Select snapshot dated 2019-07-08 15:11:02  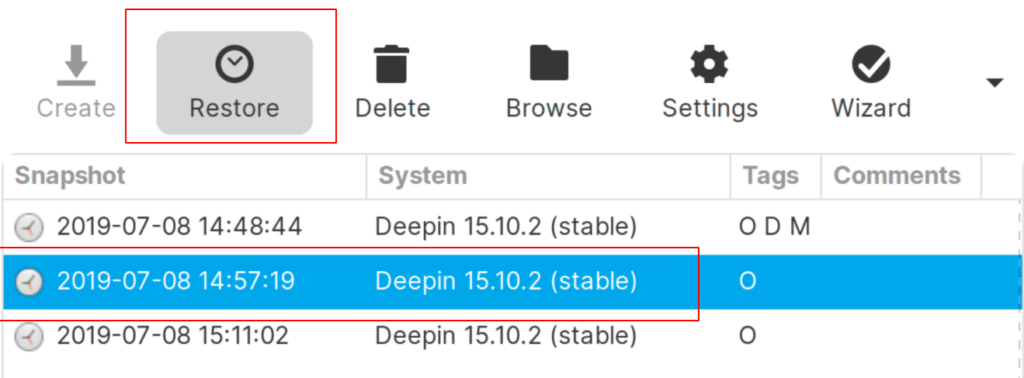click(512, 337)
